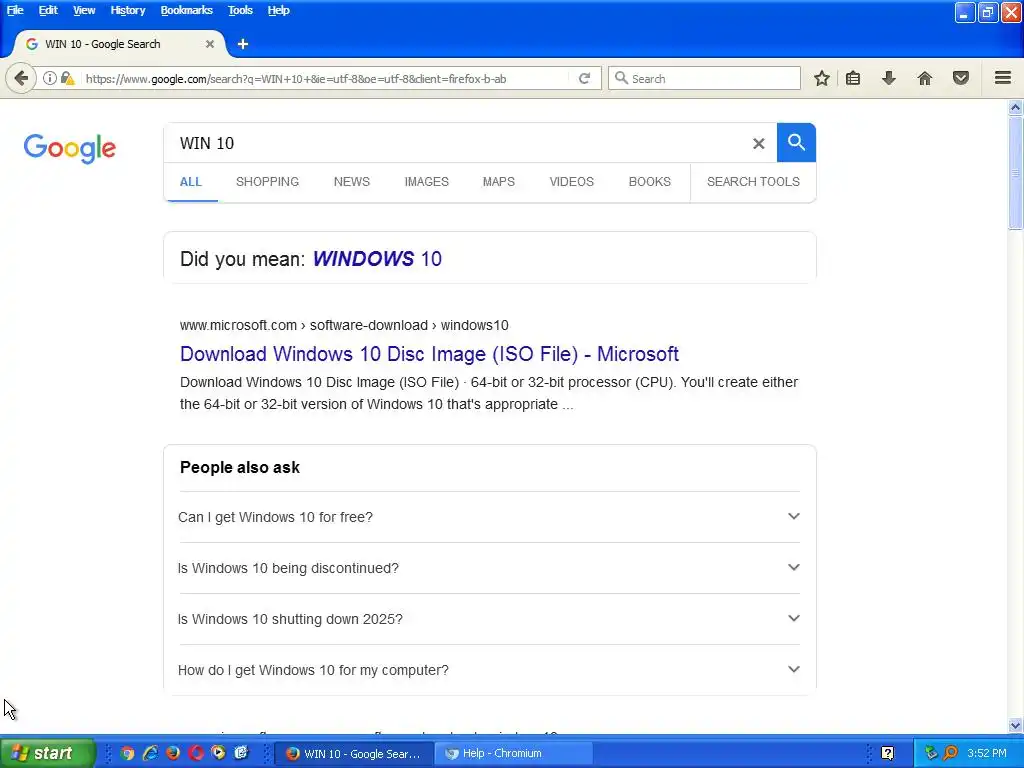The image size is (1024, 768).
Task: Expand 'Is Windows 10 shutting down 2025?'
Action: (x=489, y=619)
